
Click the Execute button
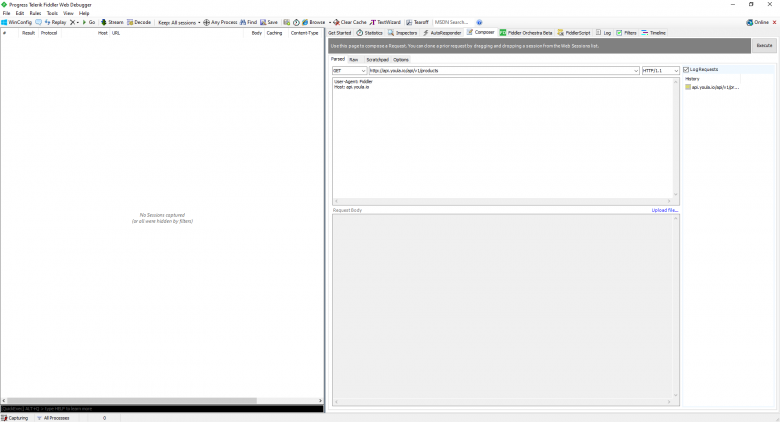click(x=764, y=46)
